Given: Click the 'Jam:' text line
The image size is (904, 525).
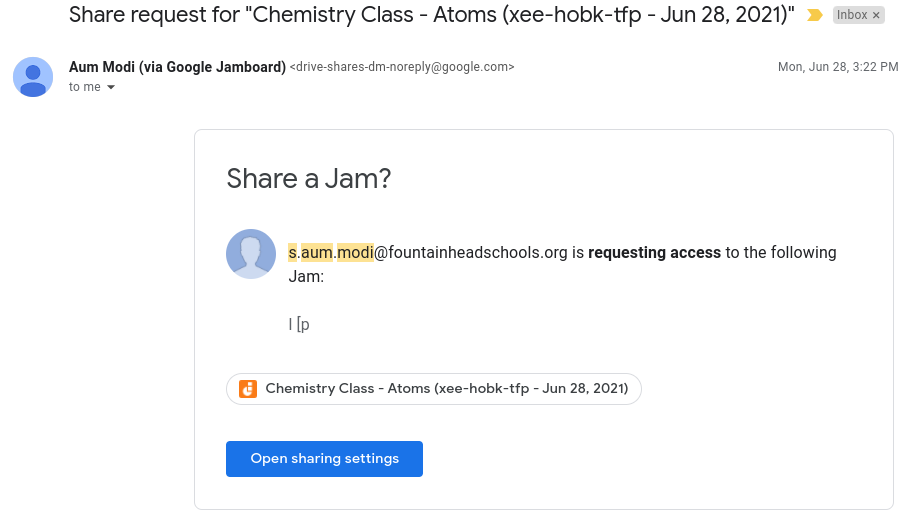Looking at the screenshot, I should click(306, 277).
